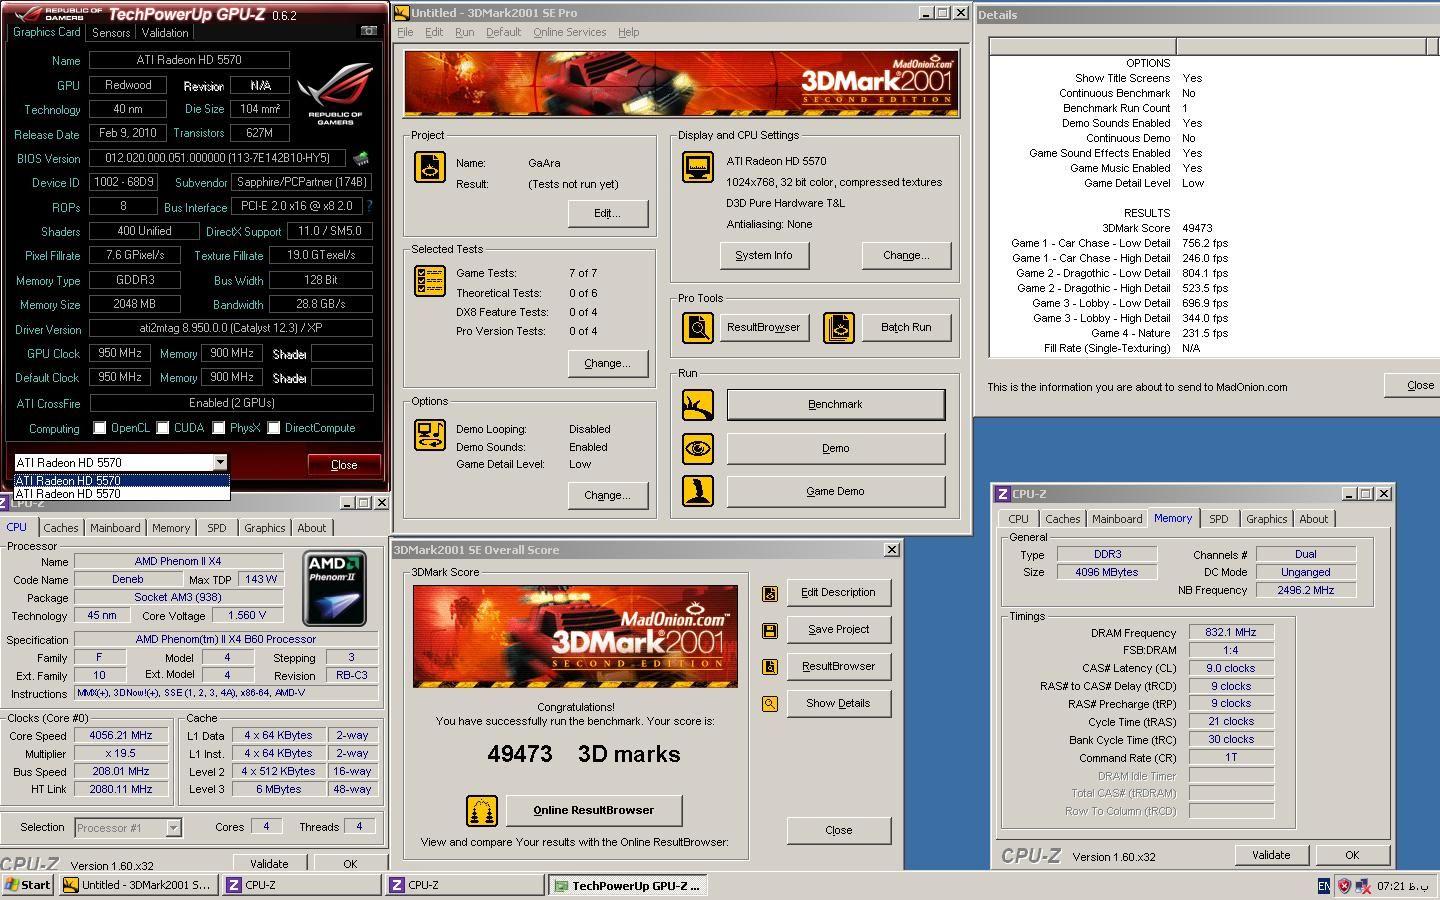The image size is (1440, 900).
Task: Click the System Info button
Action: pyautogui.click(x=764, y=255)
